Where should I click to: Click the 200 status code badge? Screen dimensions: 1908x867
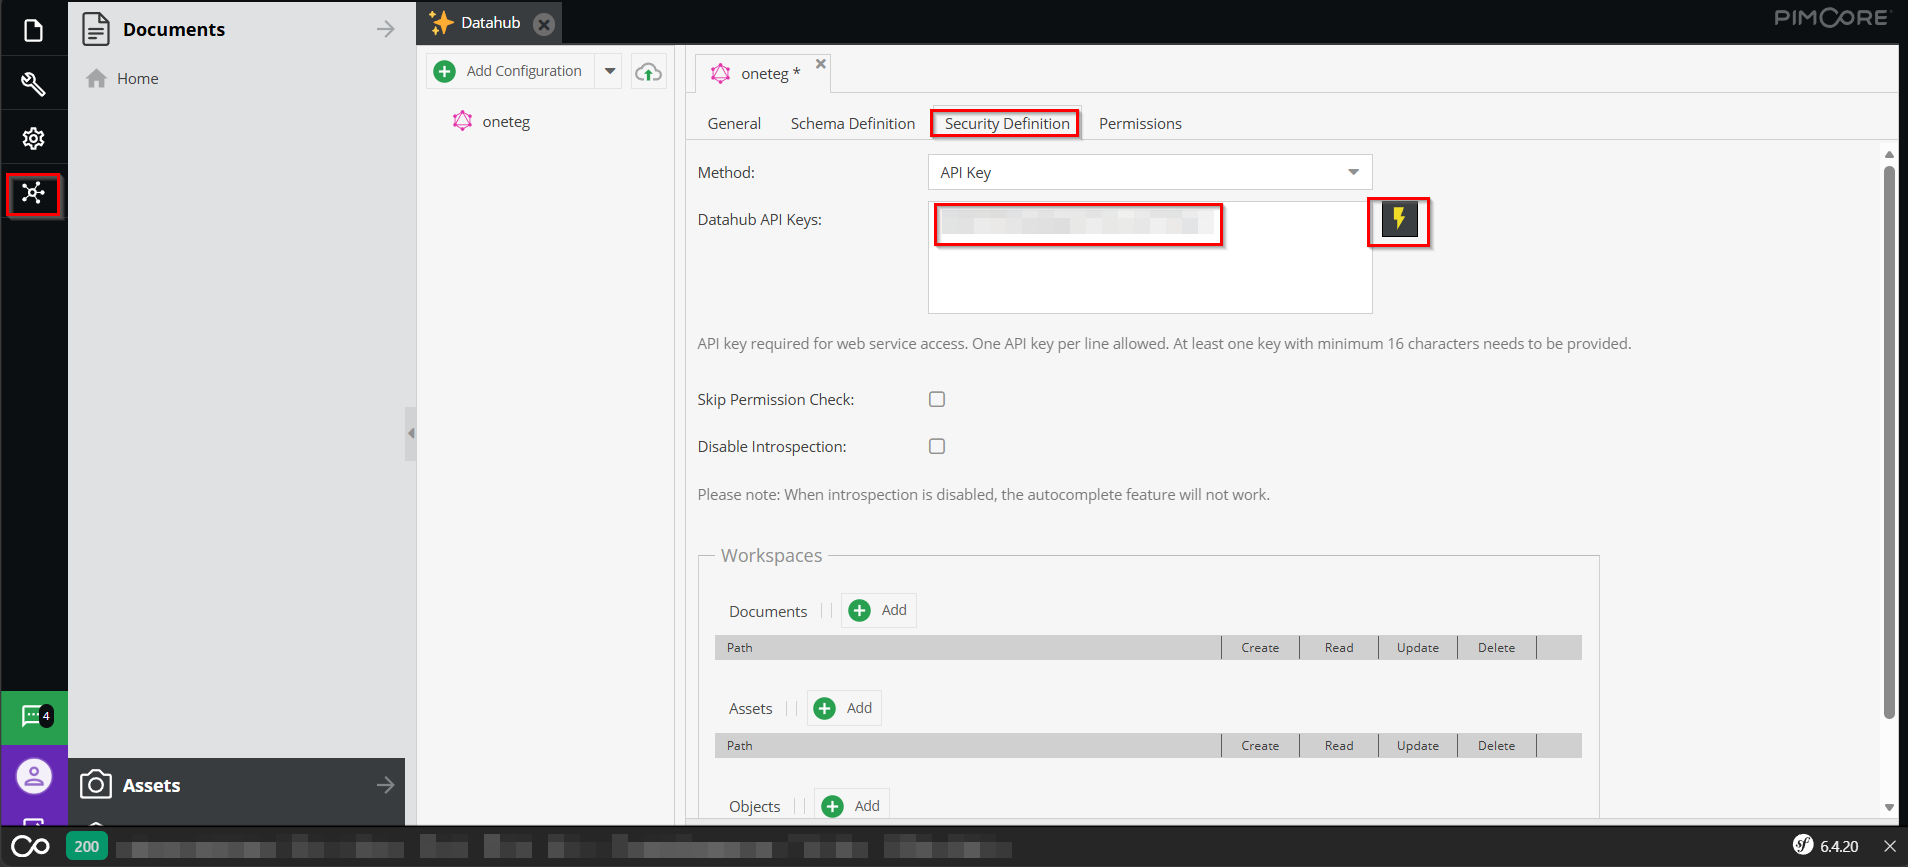tap(87, 847)
